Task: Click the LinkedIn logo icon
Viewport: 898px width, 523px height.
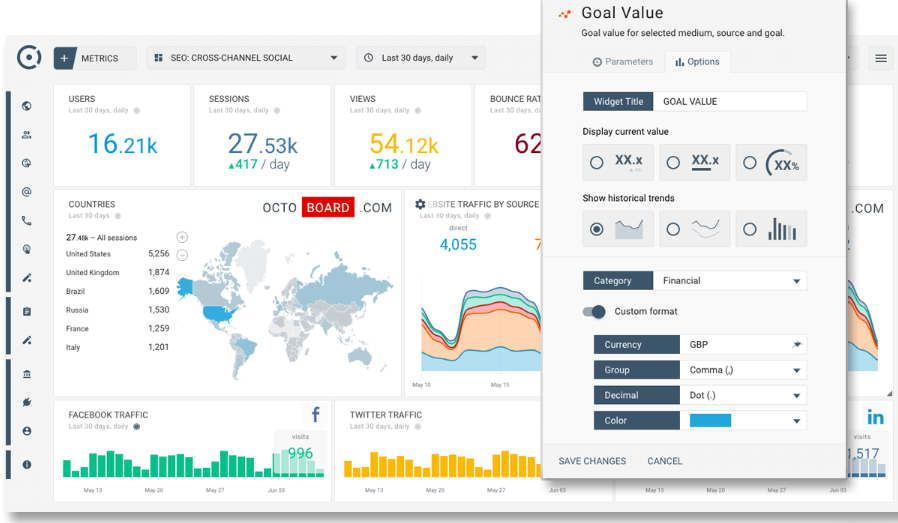Action: click(875, 417)
